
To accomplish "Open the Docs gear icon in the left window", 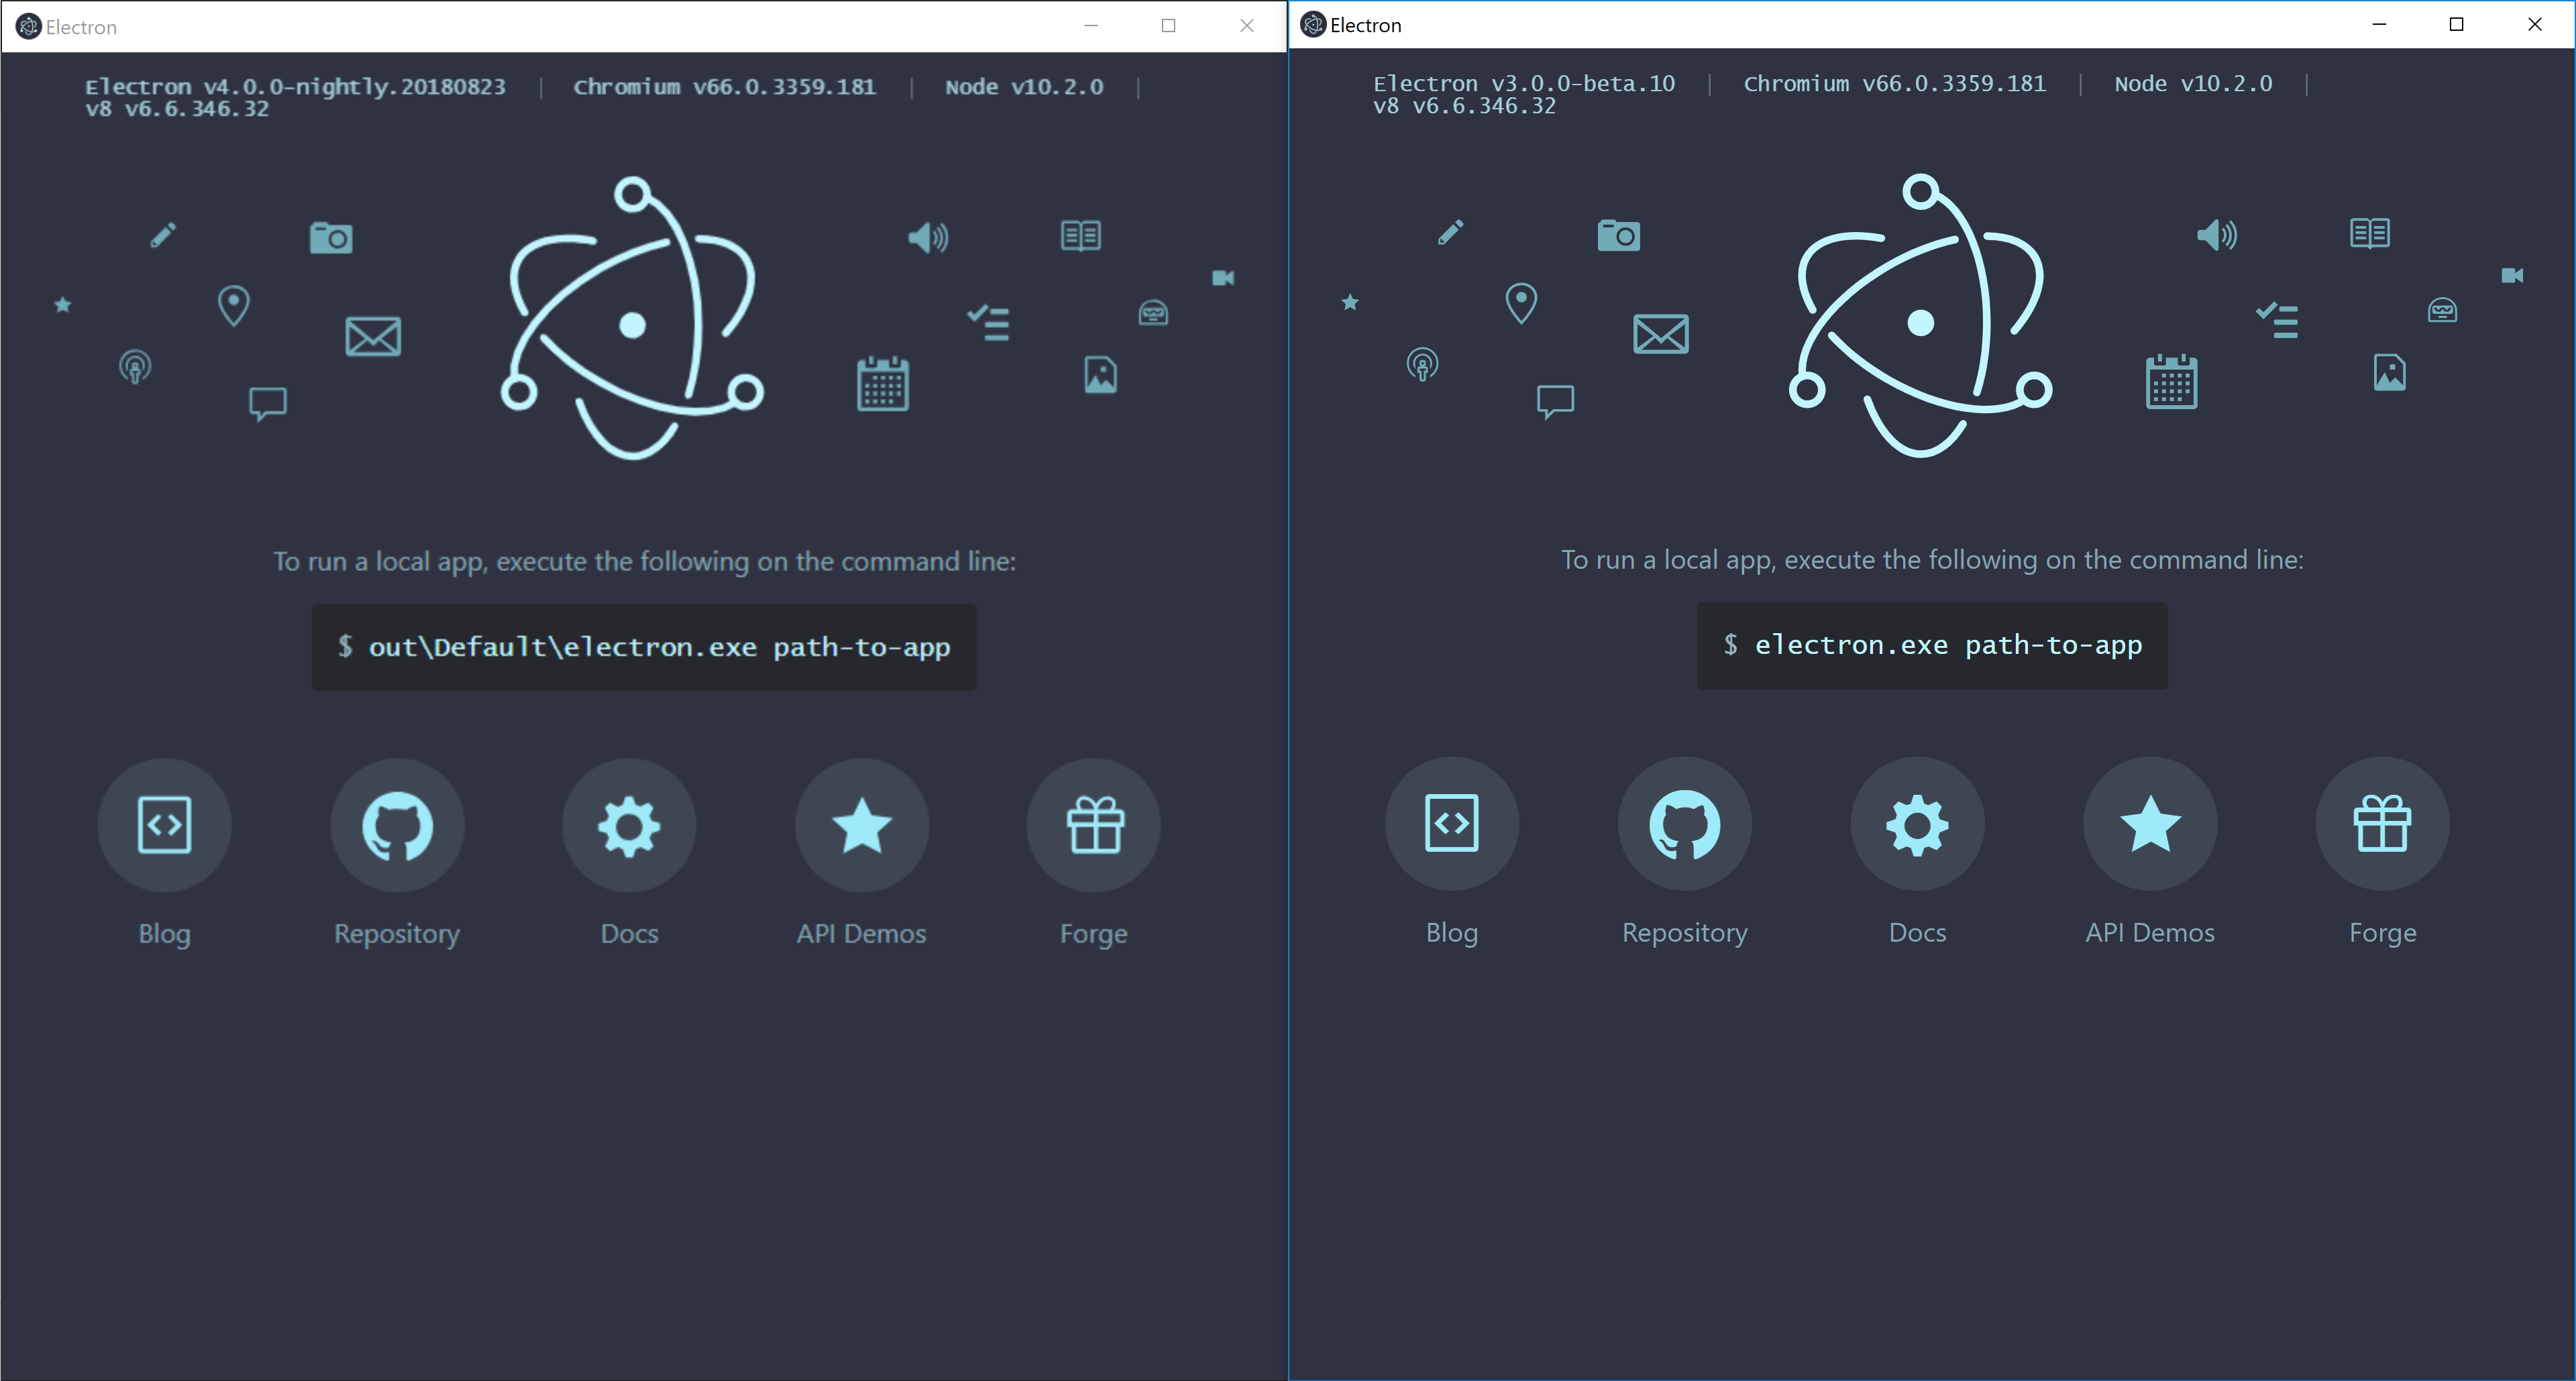I will [629, 825].
